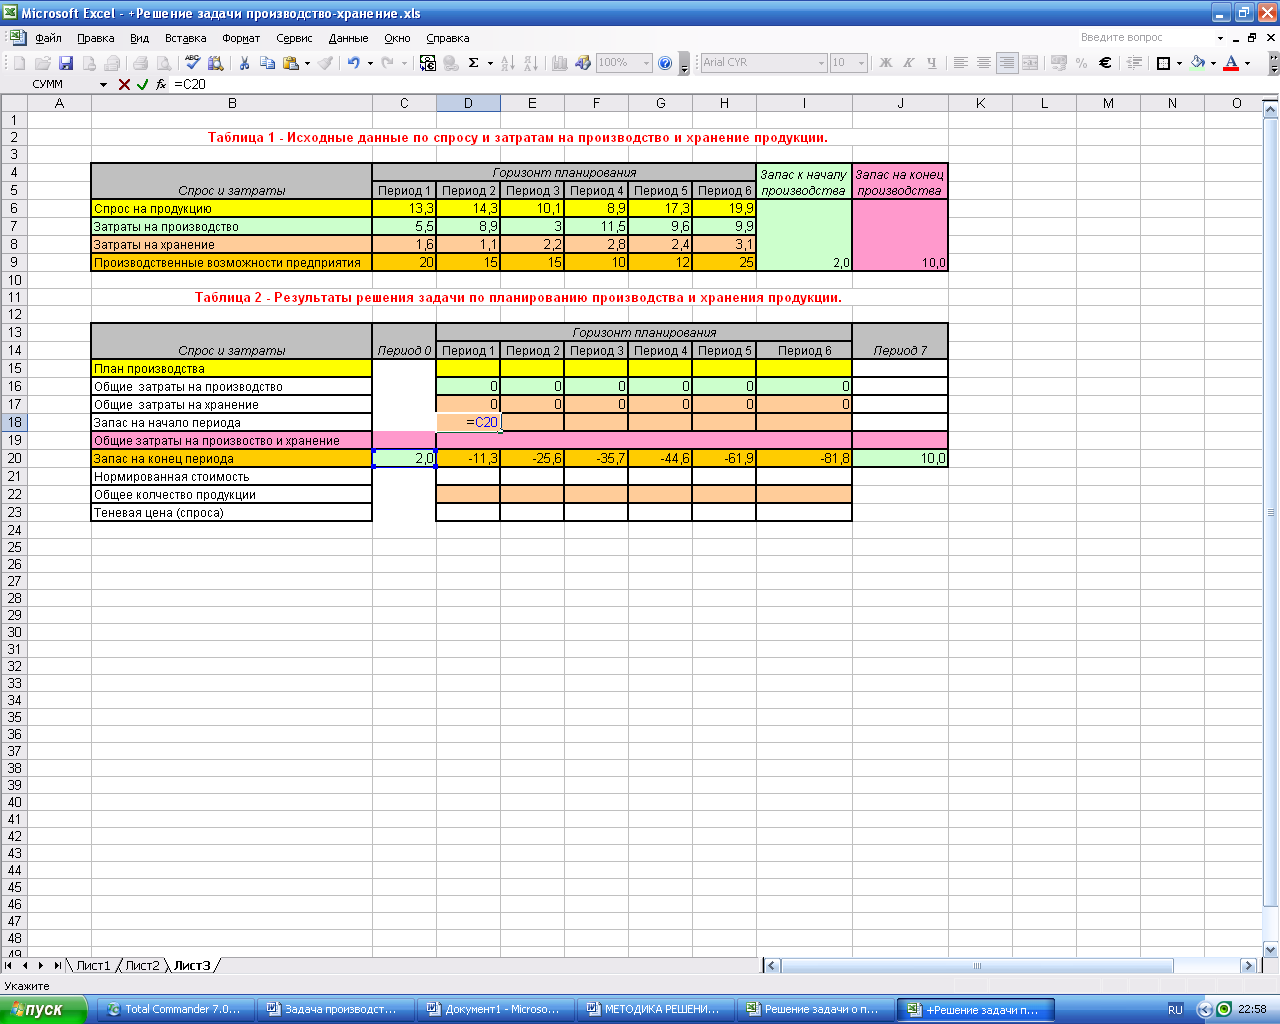Apply Fill Color paint bucket swatch

tap(1197, 63)
